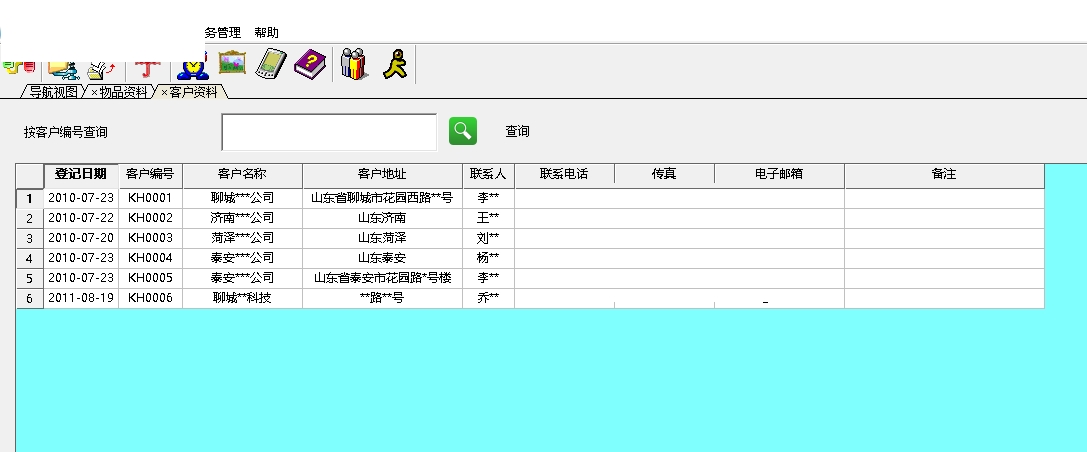Select row header number 6

click(30, 299)
